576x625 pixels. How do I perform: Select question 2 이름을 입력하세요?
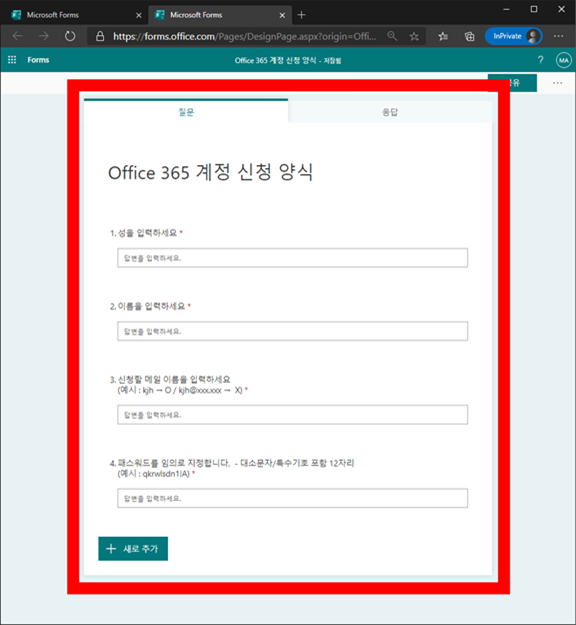pyautogui.click(x=150, y=306)
